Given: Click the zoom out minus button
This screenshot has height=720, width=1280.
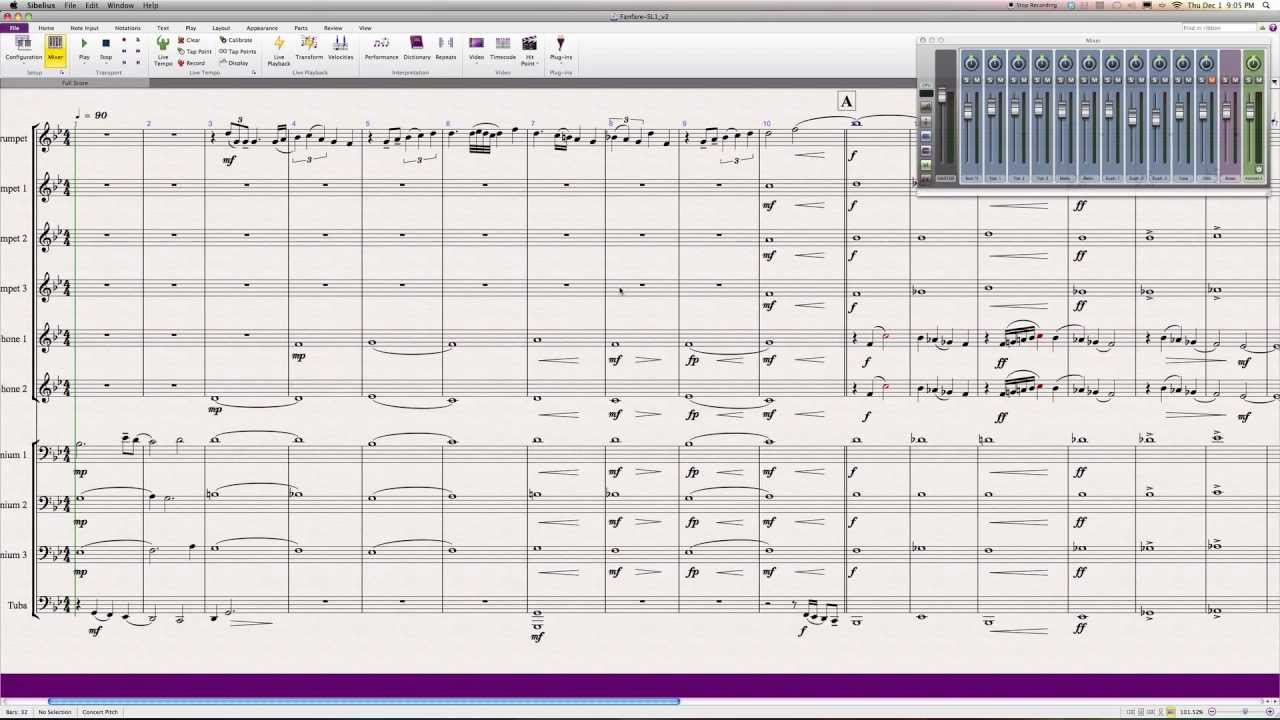Looking at the screenshot, I should point(1212,711).
